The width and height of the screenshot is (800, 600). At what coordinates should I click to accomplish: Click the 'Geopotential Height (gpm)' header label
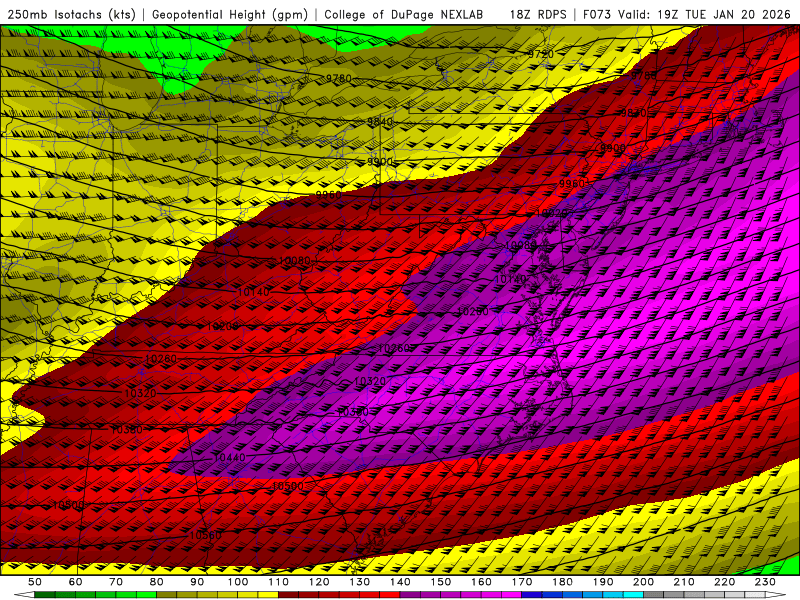pos(230,15)
